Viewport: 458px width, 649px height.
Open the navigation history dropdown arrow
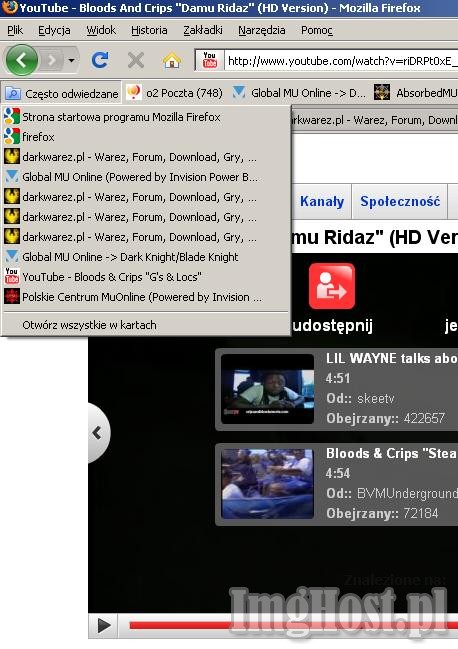click(72, 61)
